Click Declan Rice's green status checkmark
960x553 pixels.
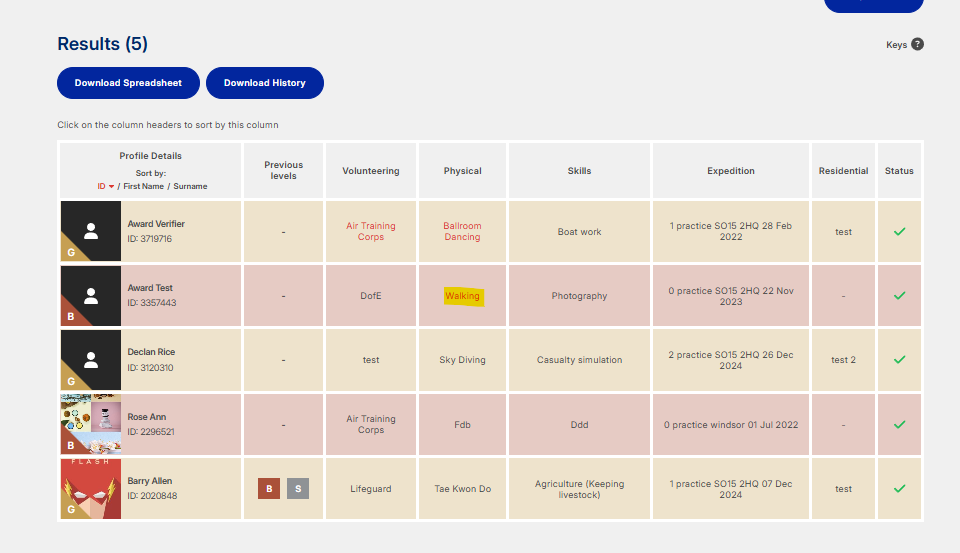(x=899, y=359)
